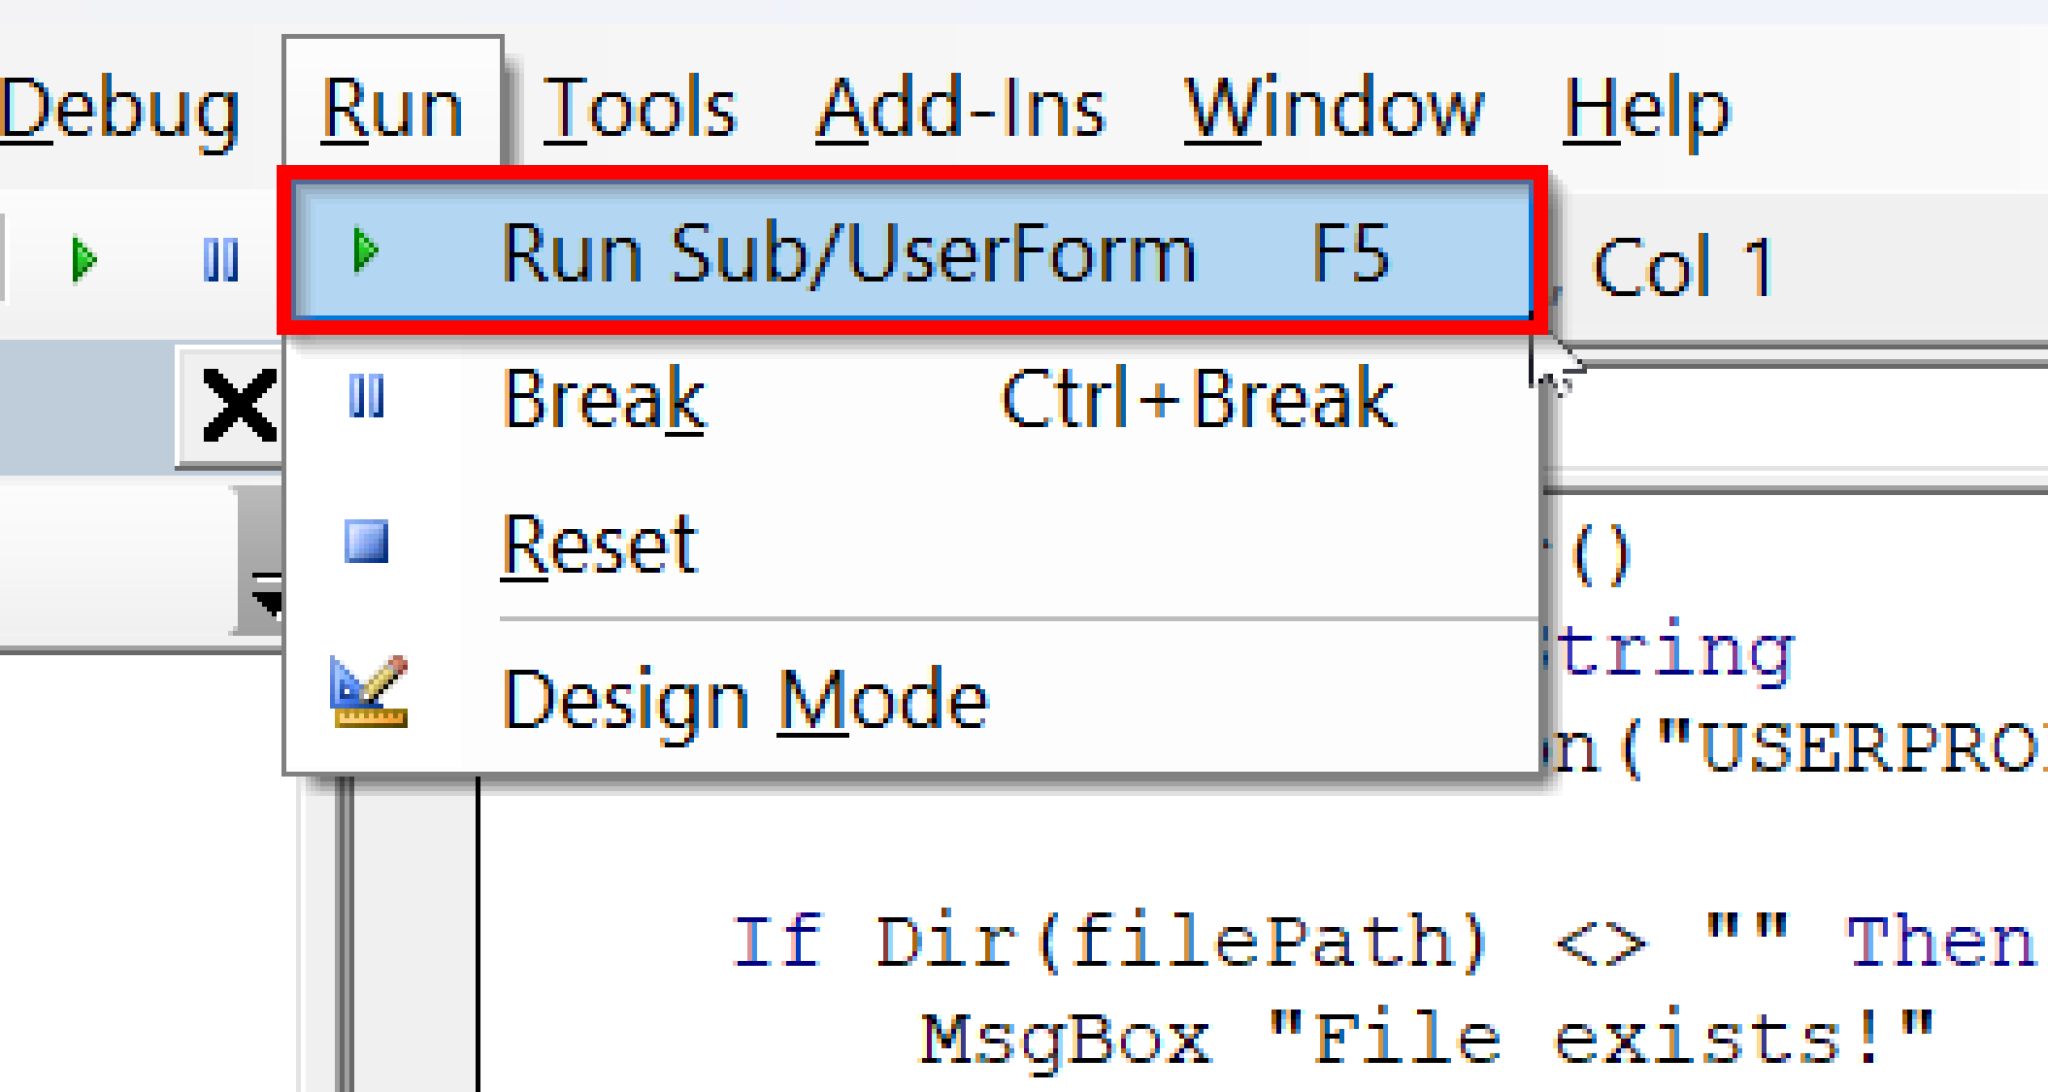Click the Col 1 cursor position indicator
This screenshot has width=2048, height=1092.
pos(1684,268)
